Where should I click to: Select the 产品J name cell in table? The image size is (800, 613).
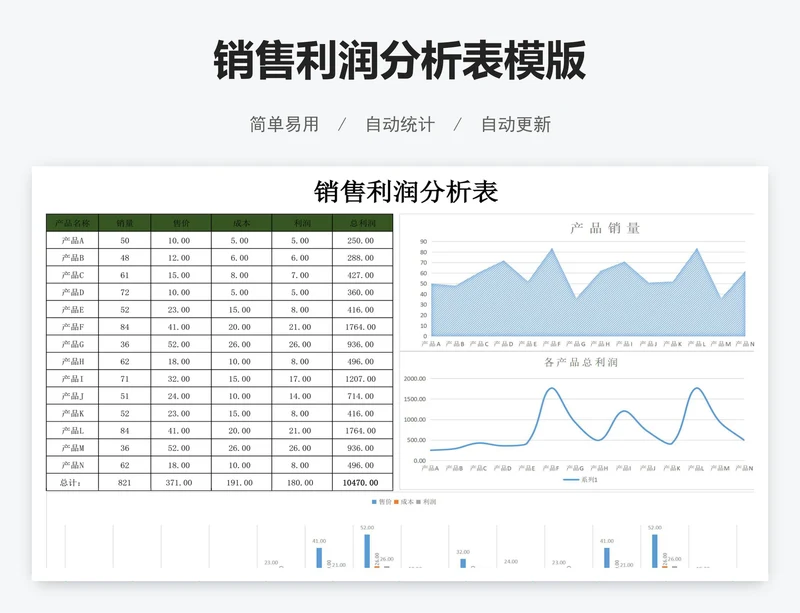coord(72,396)
